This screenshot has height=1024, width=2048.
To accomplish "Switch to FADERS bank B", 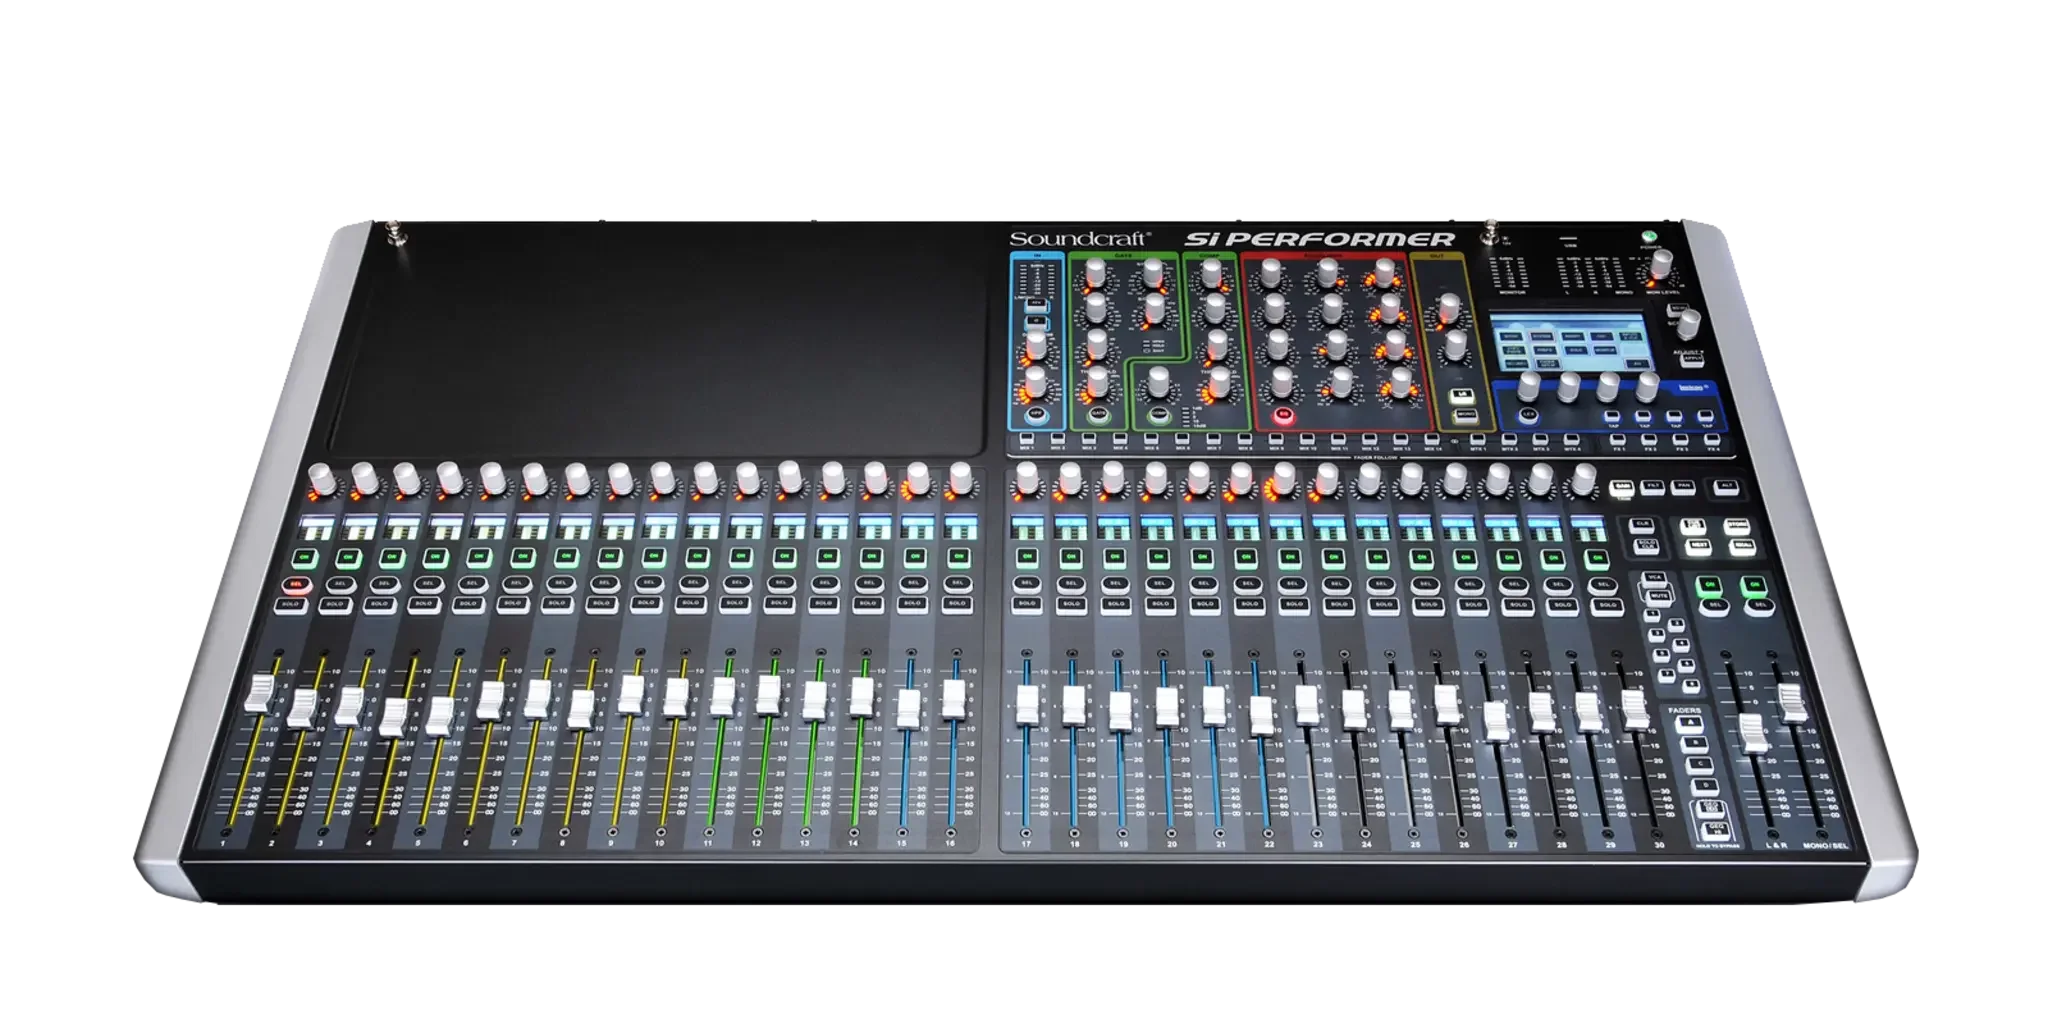I will tap(1694, 742).
